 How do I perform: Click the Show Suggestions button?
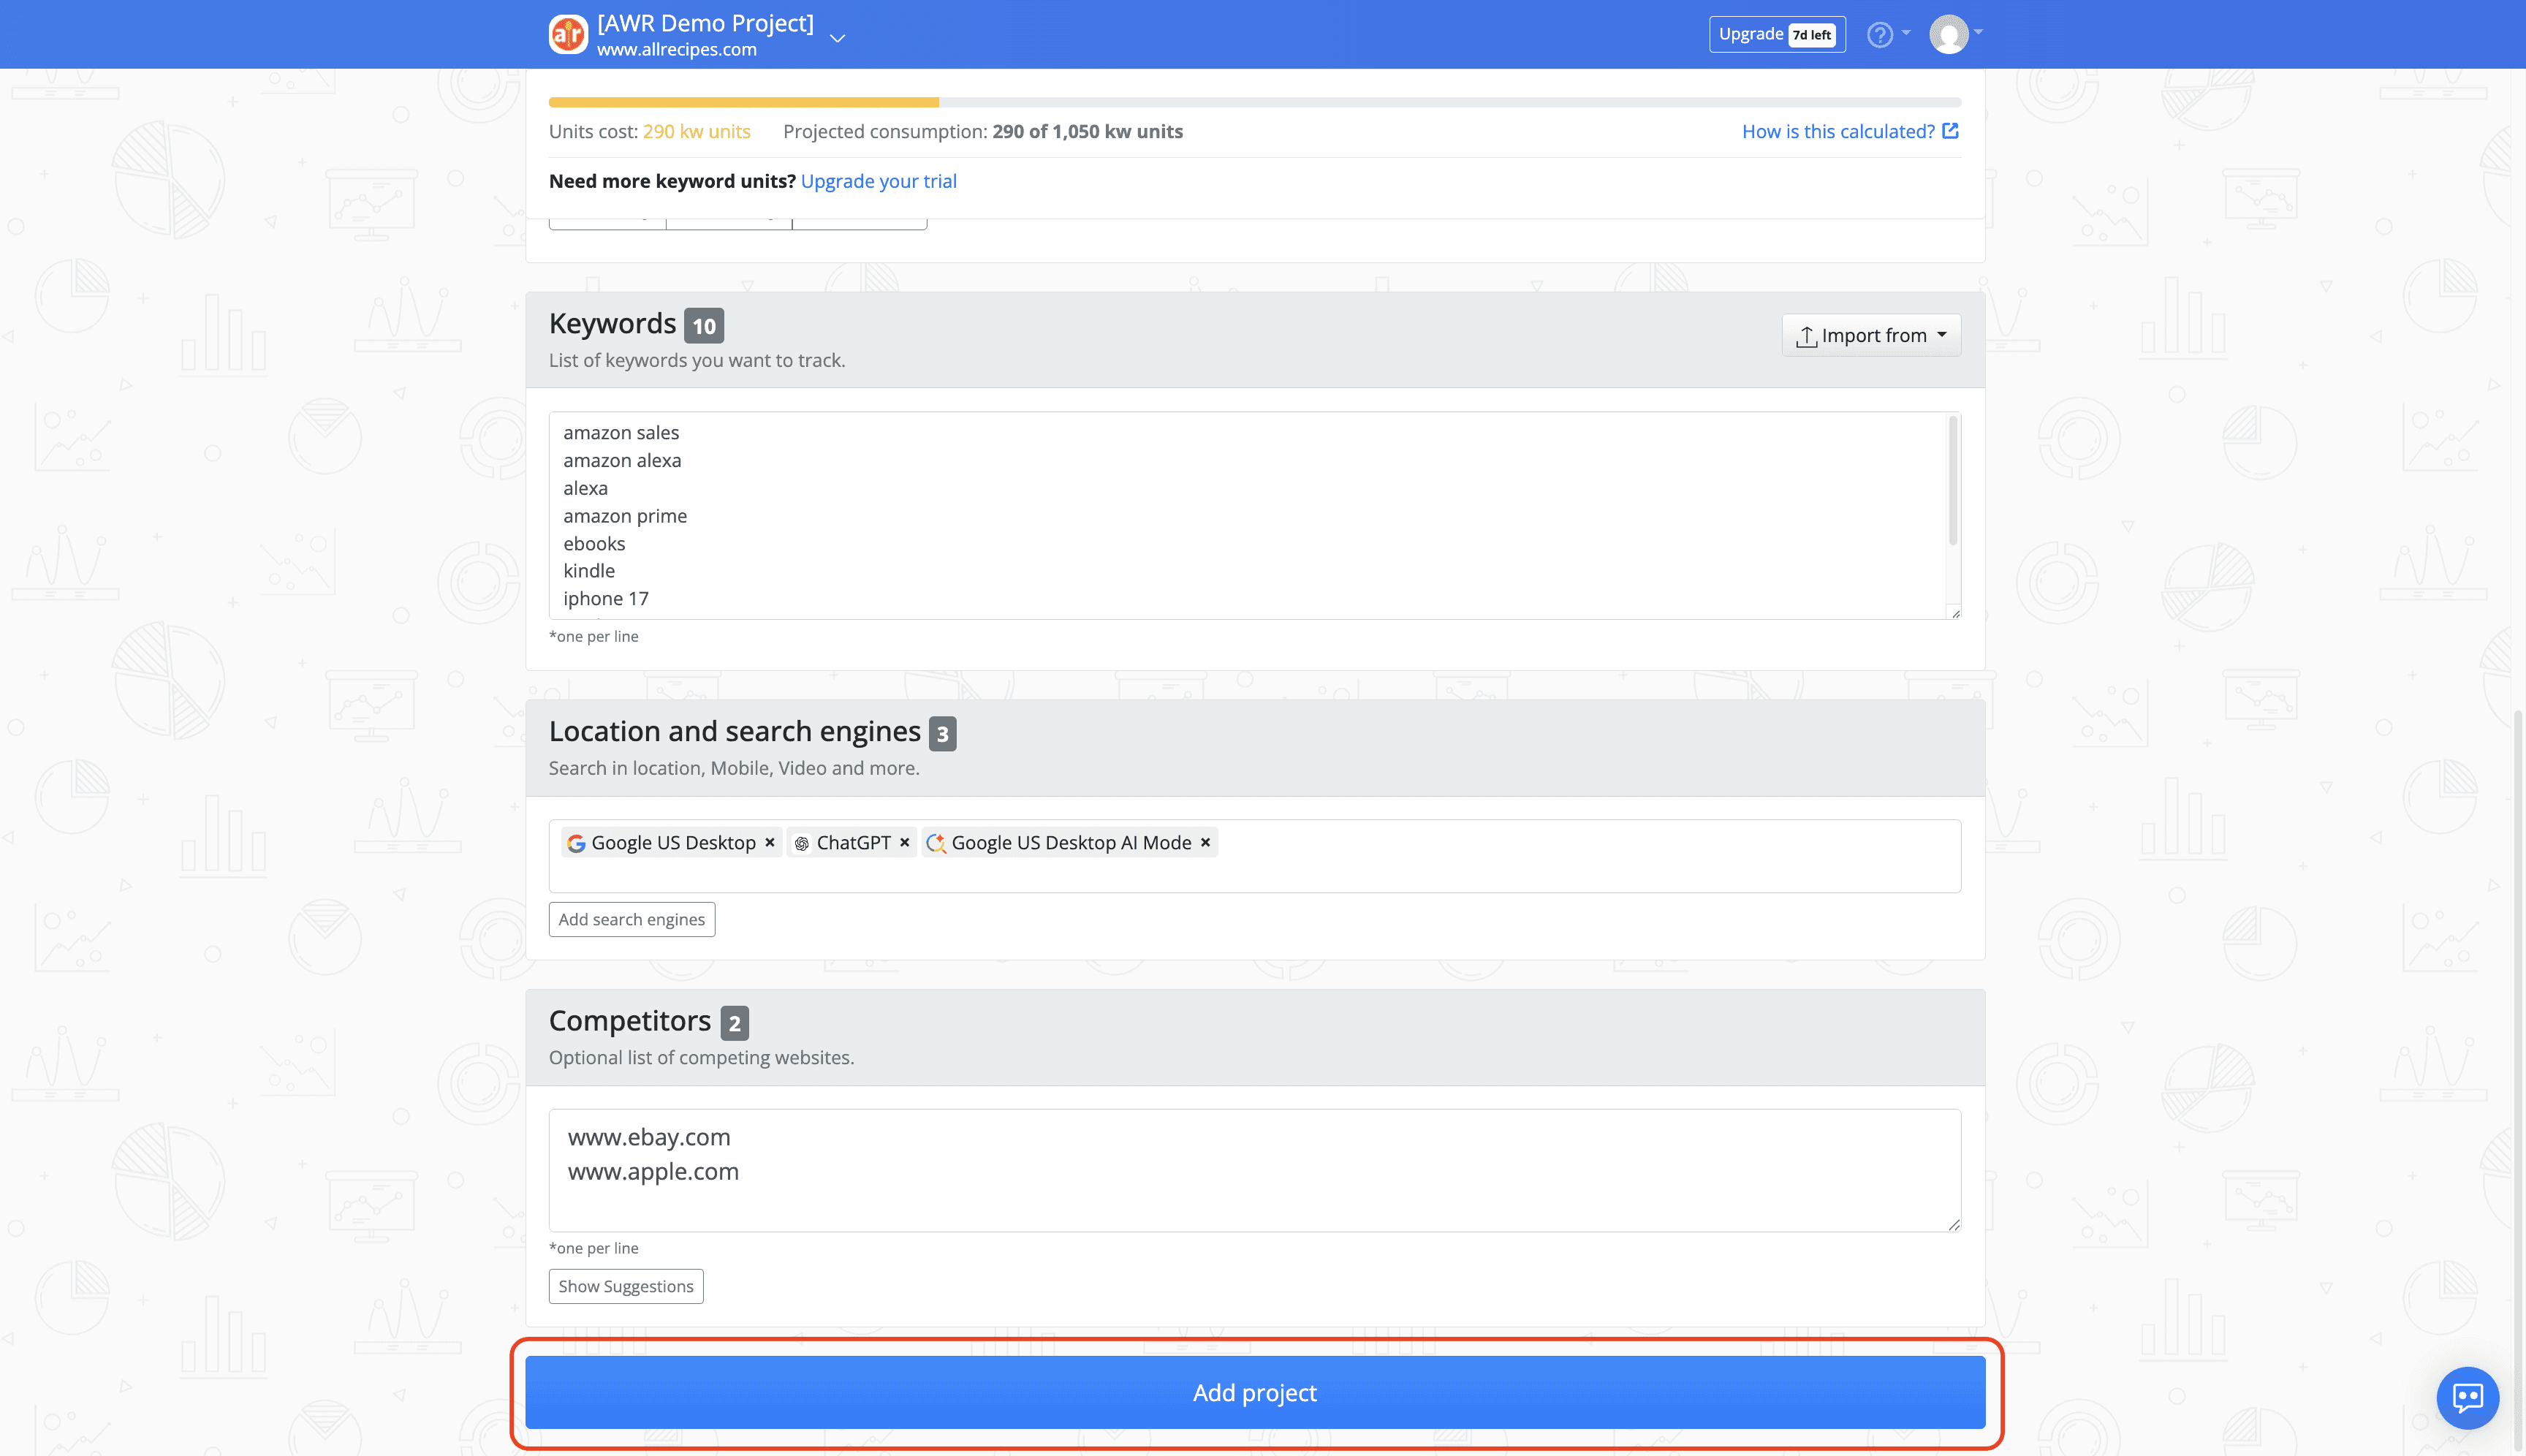[x=626, y=1287]
